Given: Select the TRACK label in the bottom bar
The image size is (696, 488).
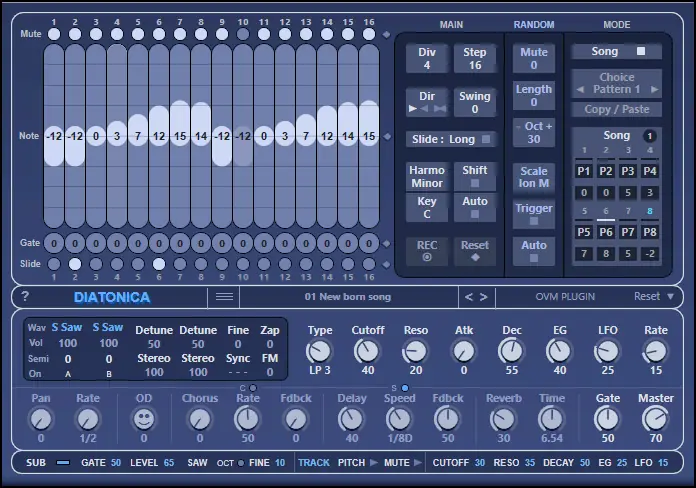Looking at the screenshot, I should coord(313,463).
